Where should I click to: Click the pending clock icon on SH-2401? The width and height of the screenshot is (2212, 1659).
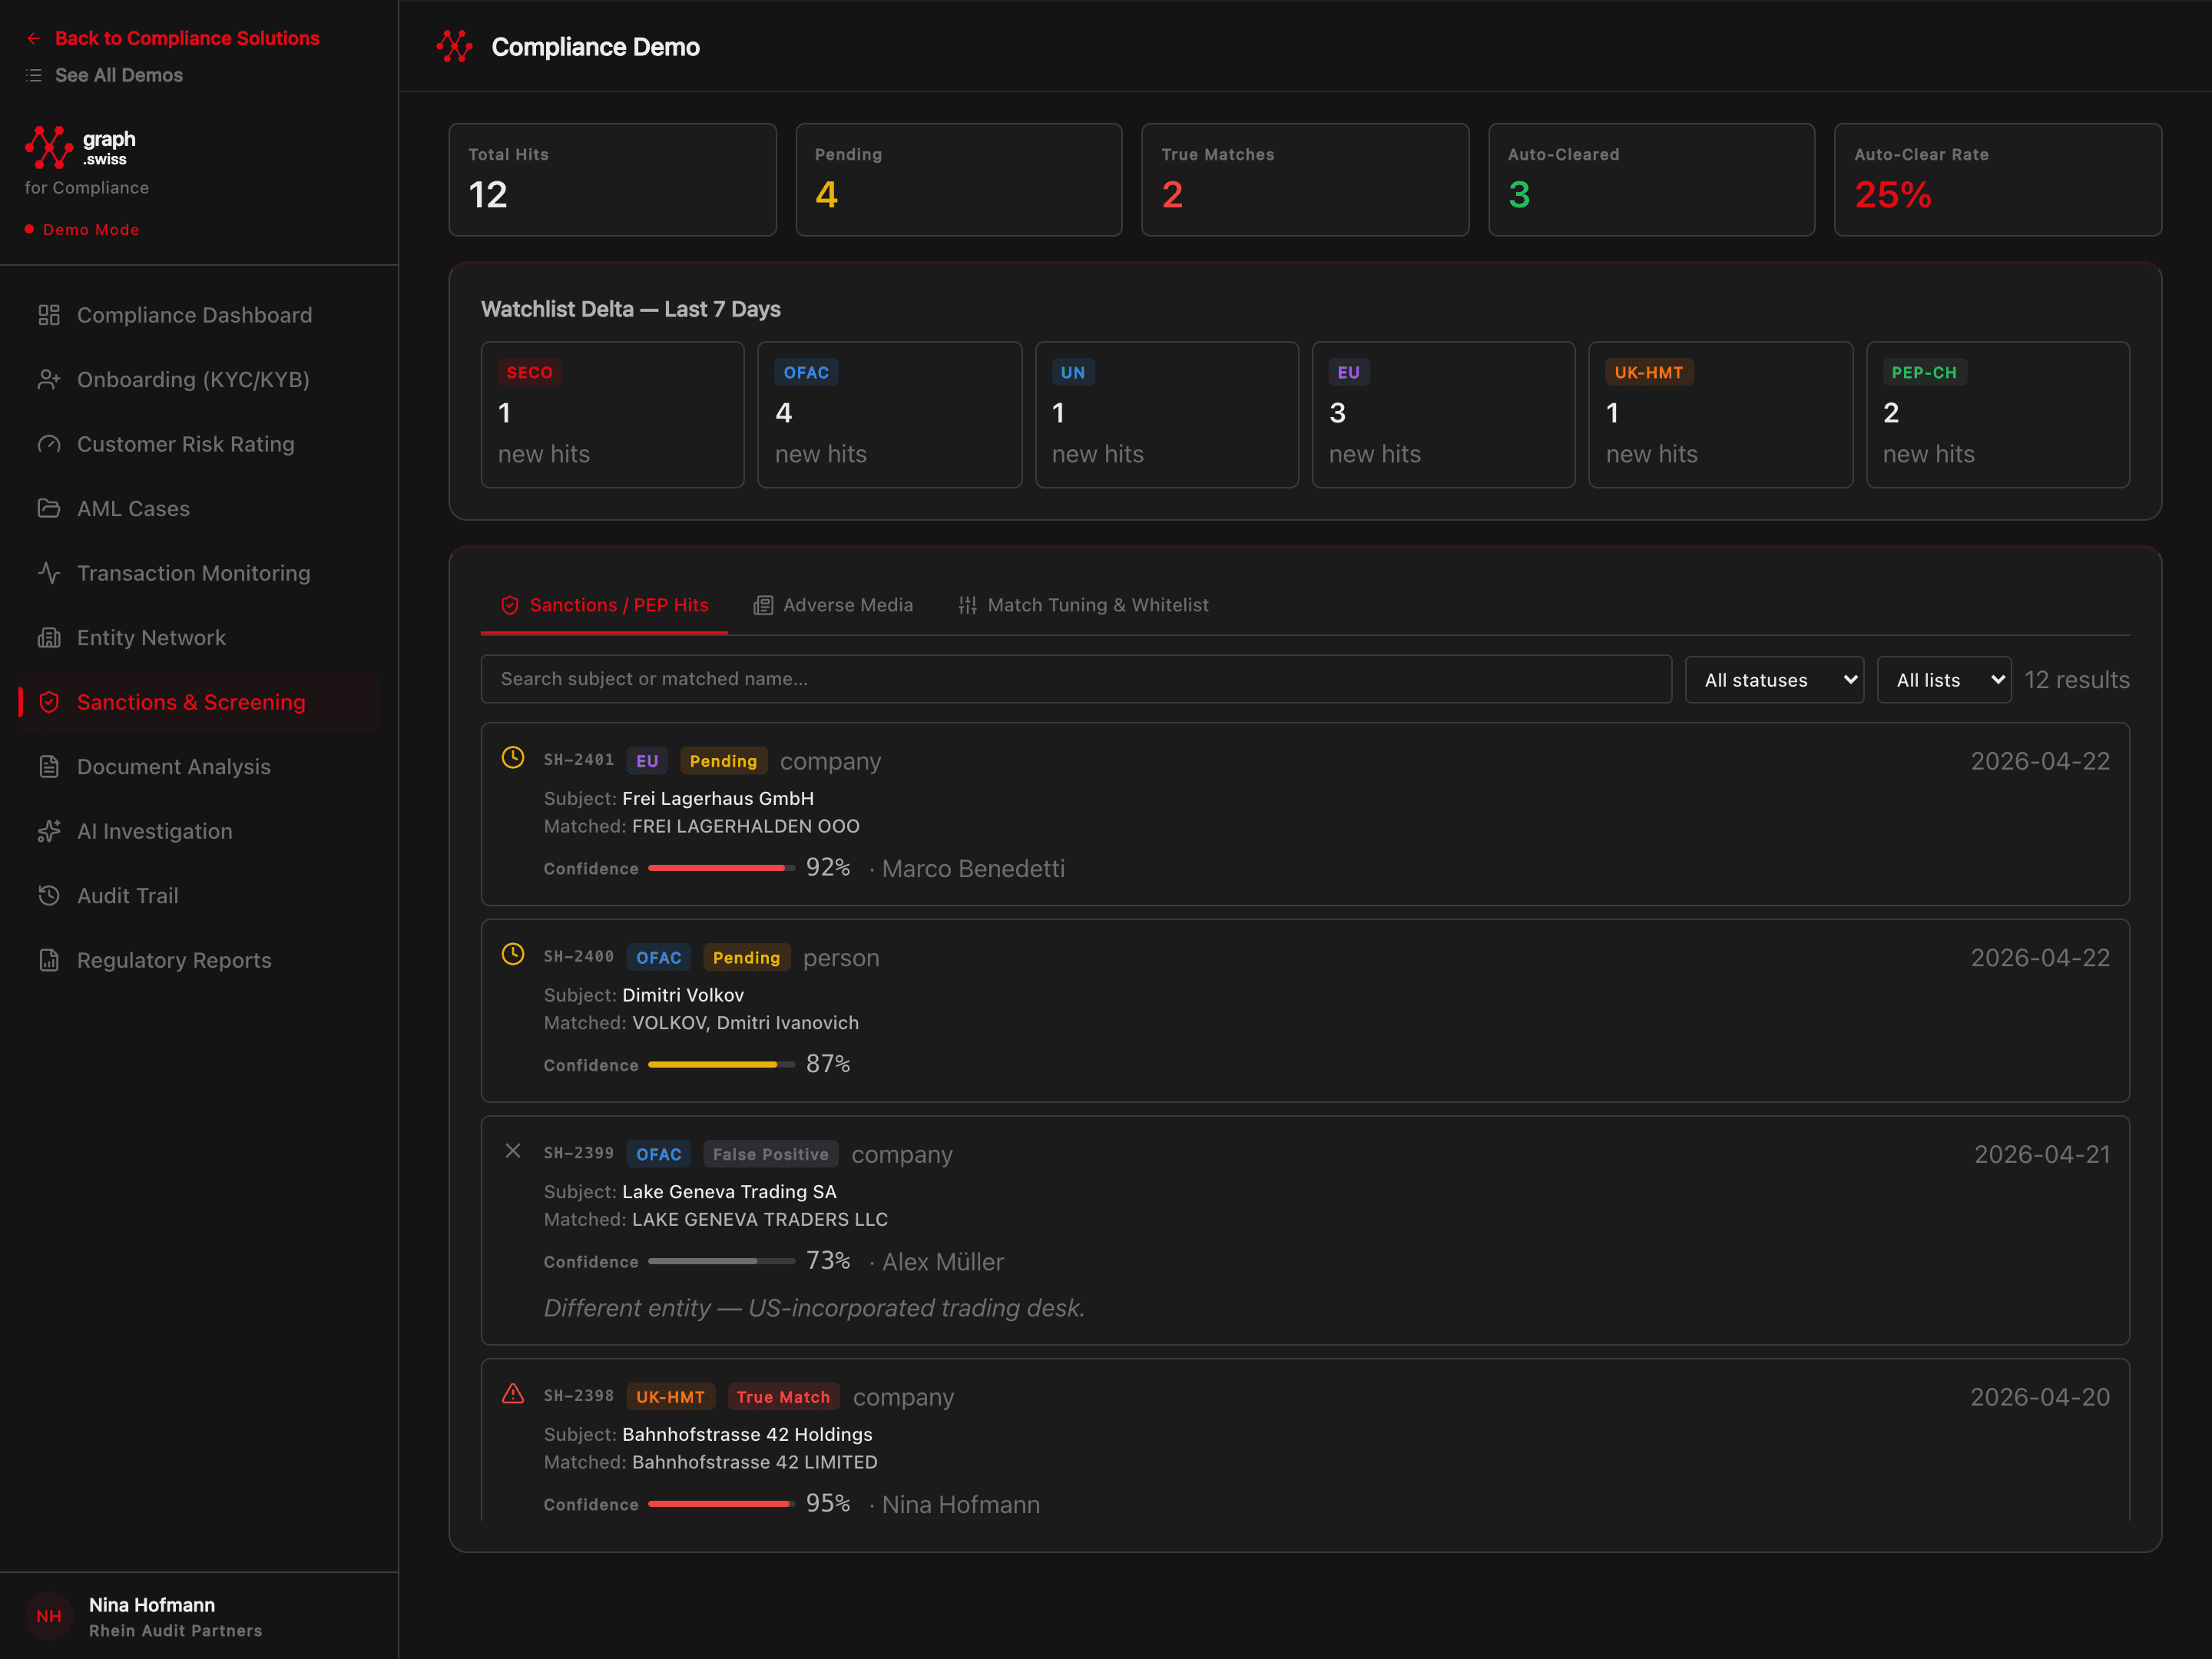click(x=513, y=758)
